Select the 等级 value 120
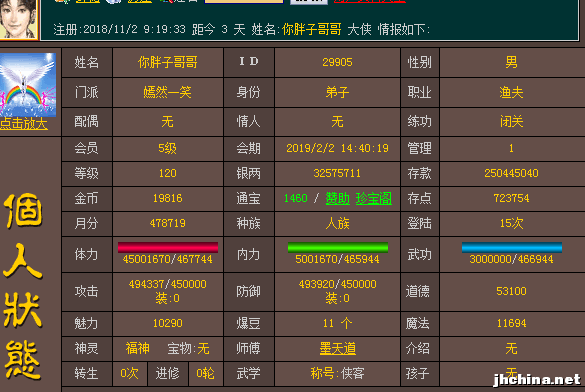 (x=168, y=173)
